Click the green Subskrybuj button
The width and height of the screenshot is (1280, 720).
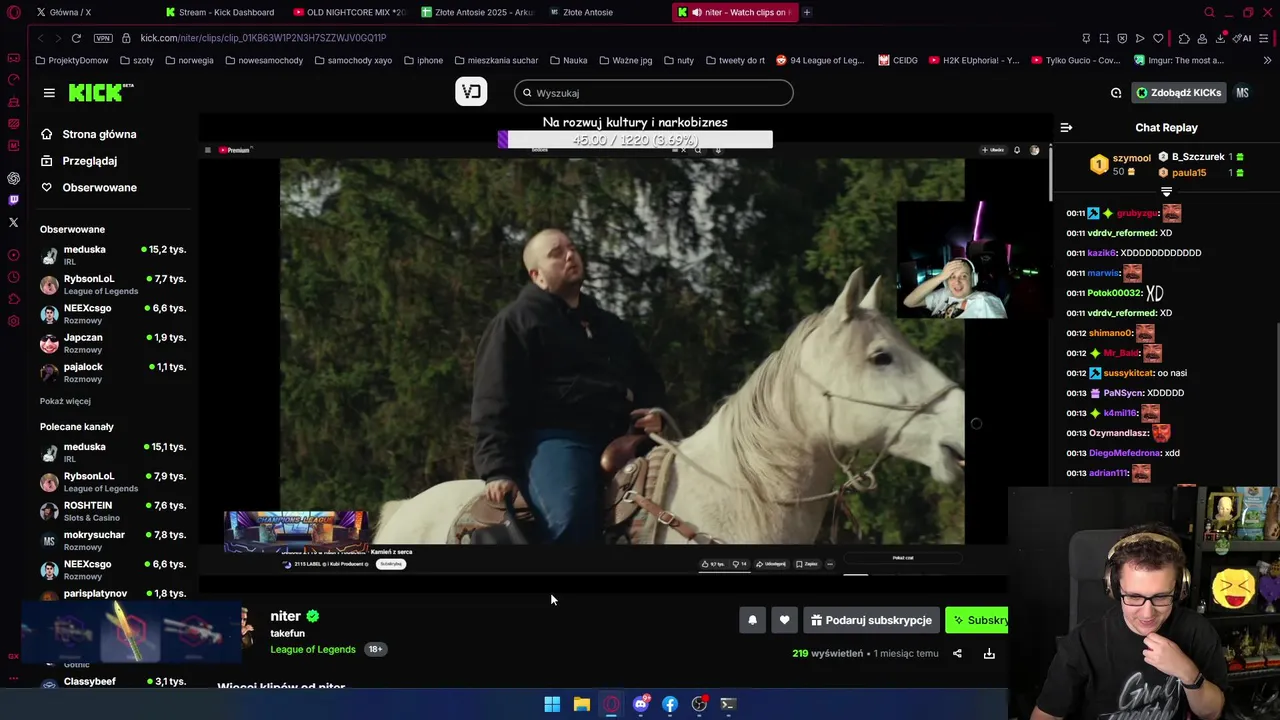(977, 620)
